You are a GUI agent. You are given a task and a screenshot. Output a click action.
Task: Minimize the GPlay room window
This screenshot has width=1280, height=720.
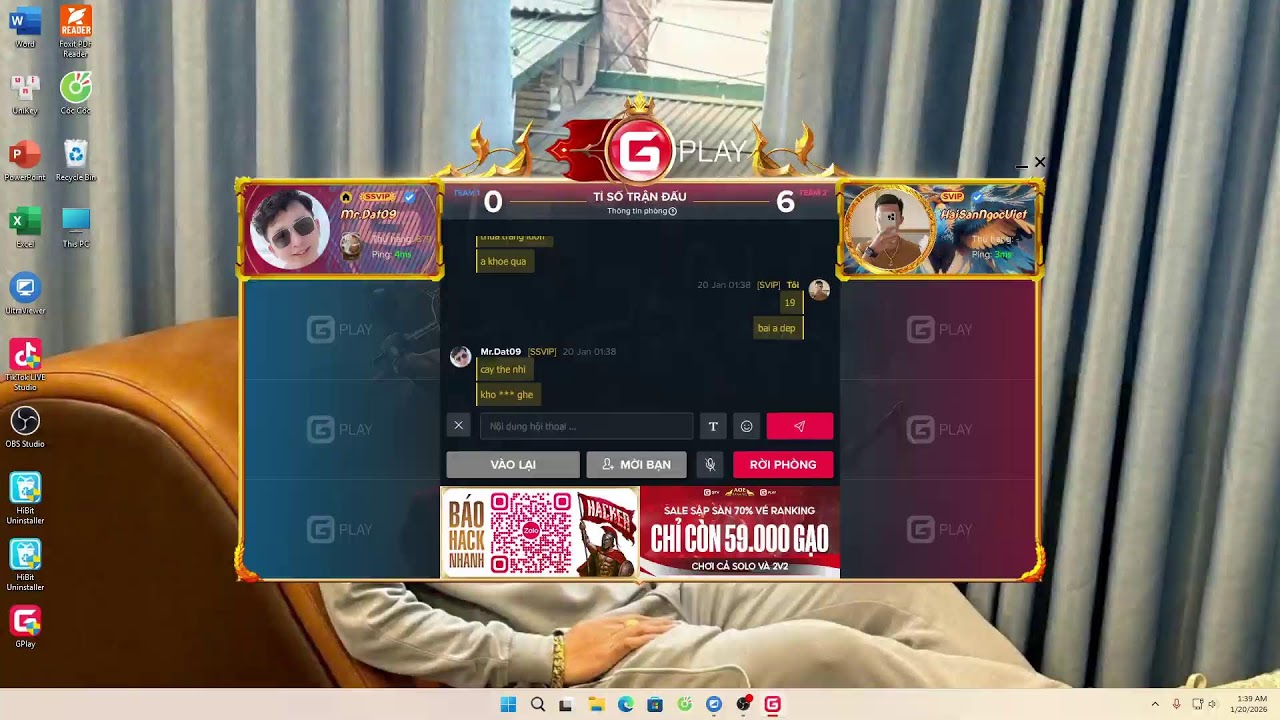click(1021, 166)
